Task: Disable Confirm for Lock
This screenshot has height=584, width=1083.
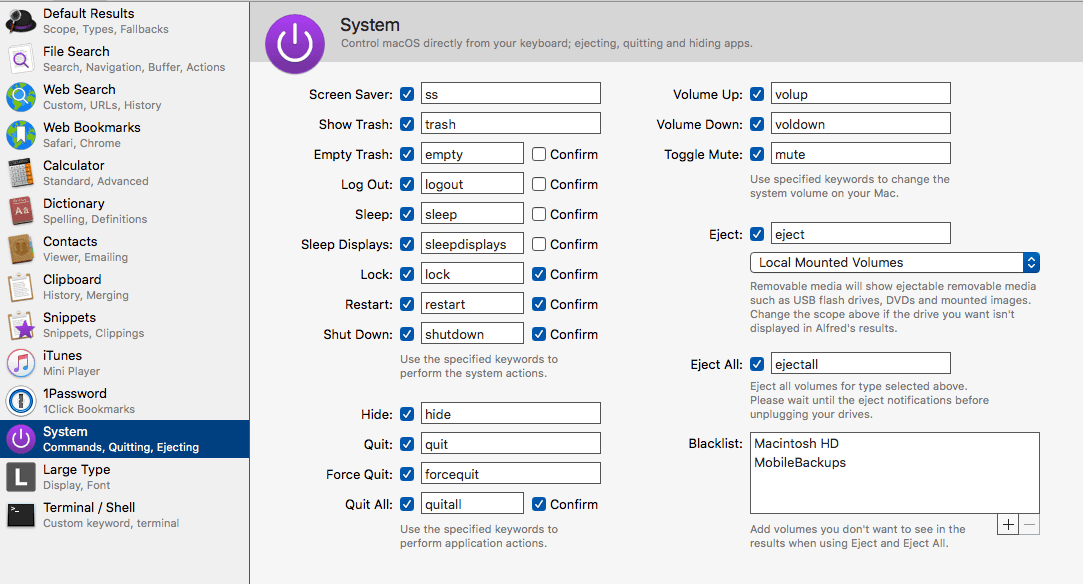Action: click(539, 274)
